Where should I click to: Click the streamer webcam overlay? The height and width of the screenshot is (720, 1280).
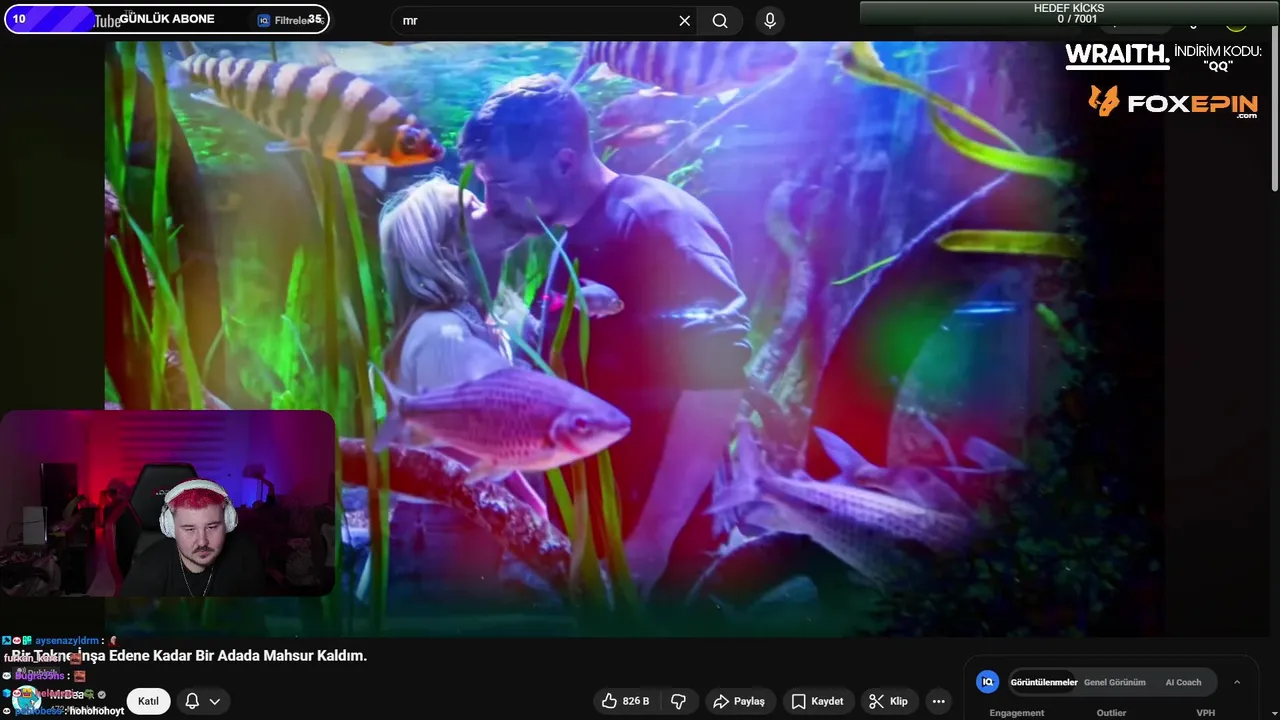point(167,503)
